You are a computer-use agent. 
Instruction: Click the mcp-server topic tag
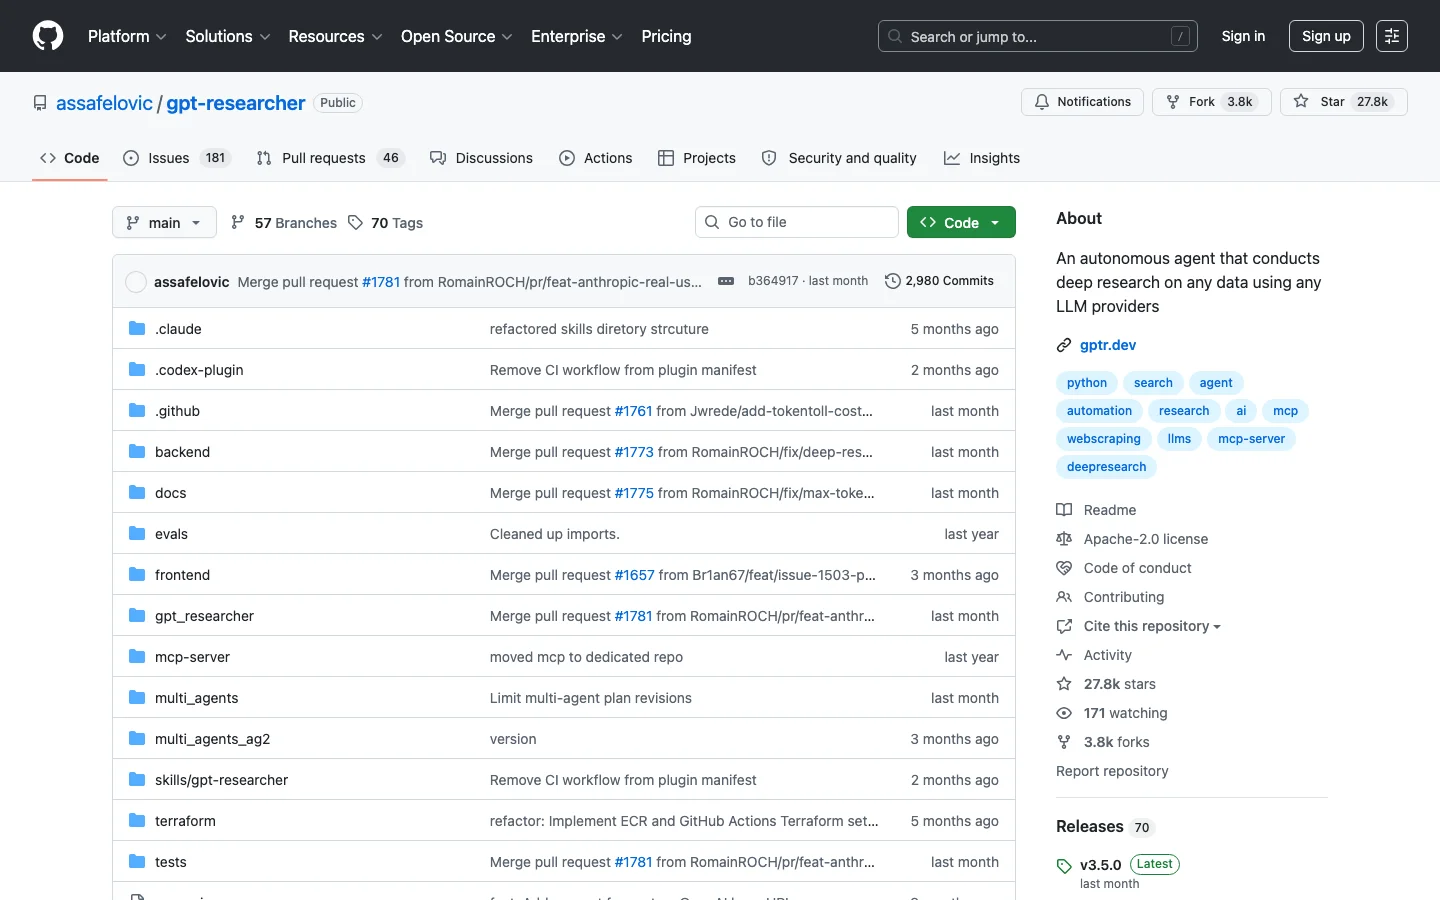click(1251, 439)
